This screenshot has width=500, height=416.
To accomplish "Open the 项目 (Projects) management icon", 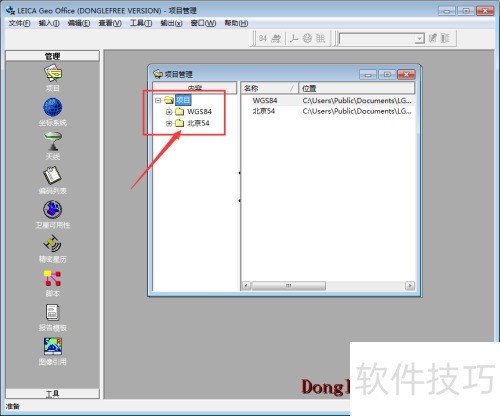I will click(x=53, y=73).
